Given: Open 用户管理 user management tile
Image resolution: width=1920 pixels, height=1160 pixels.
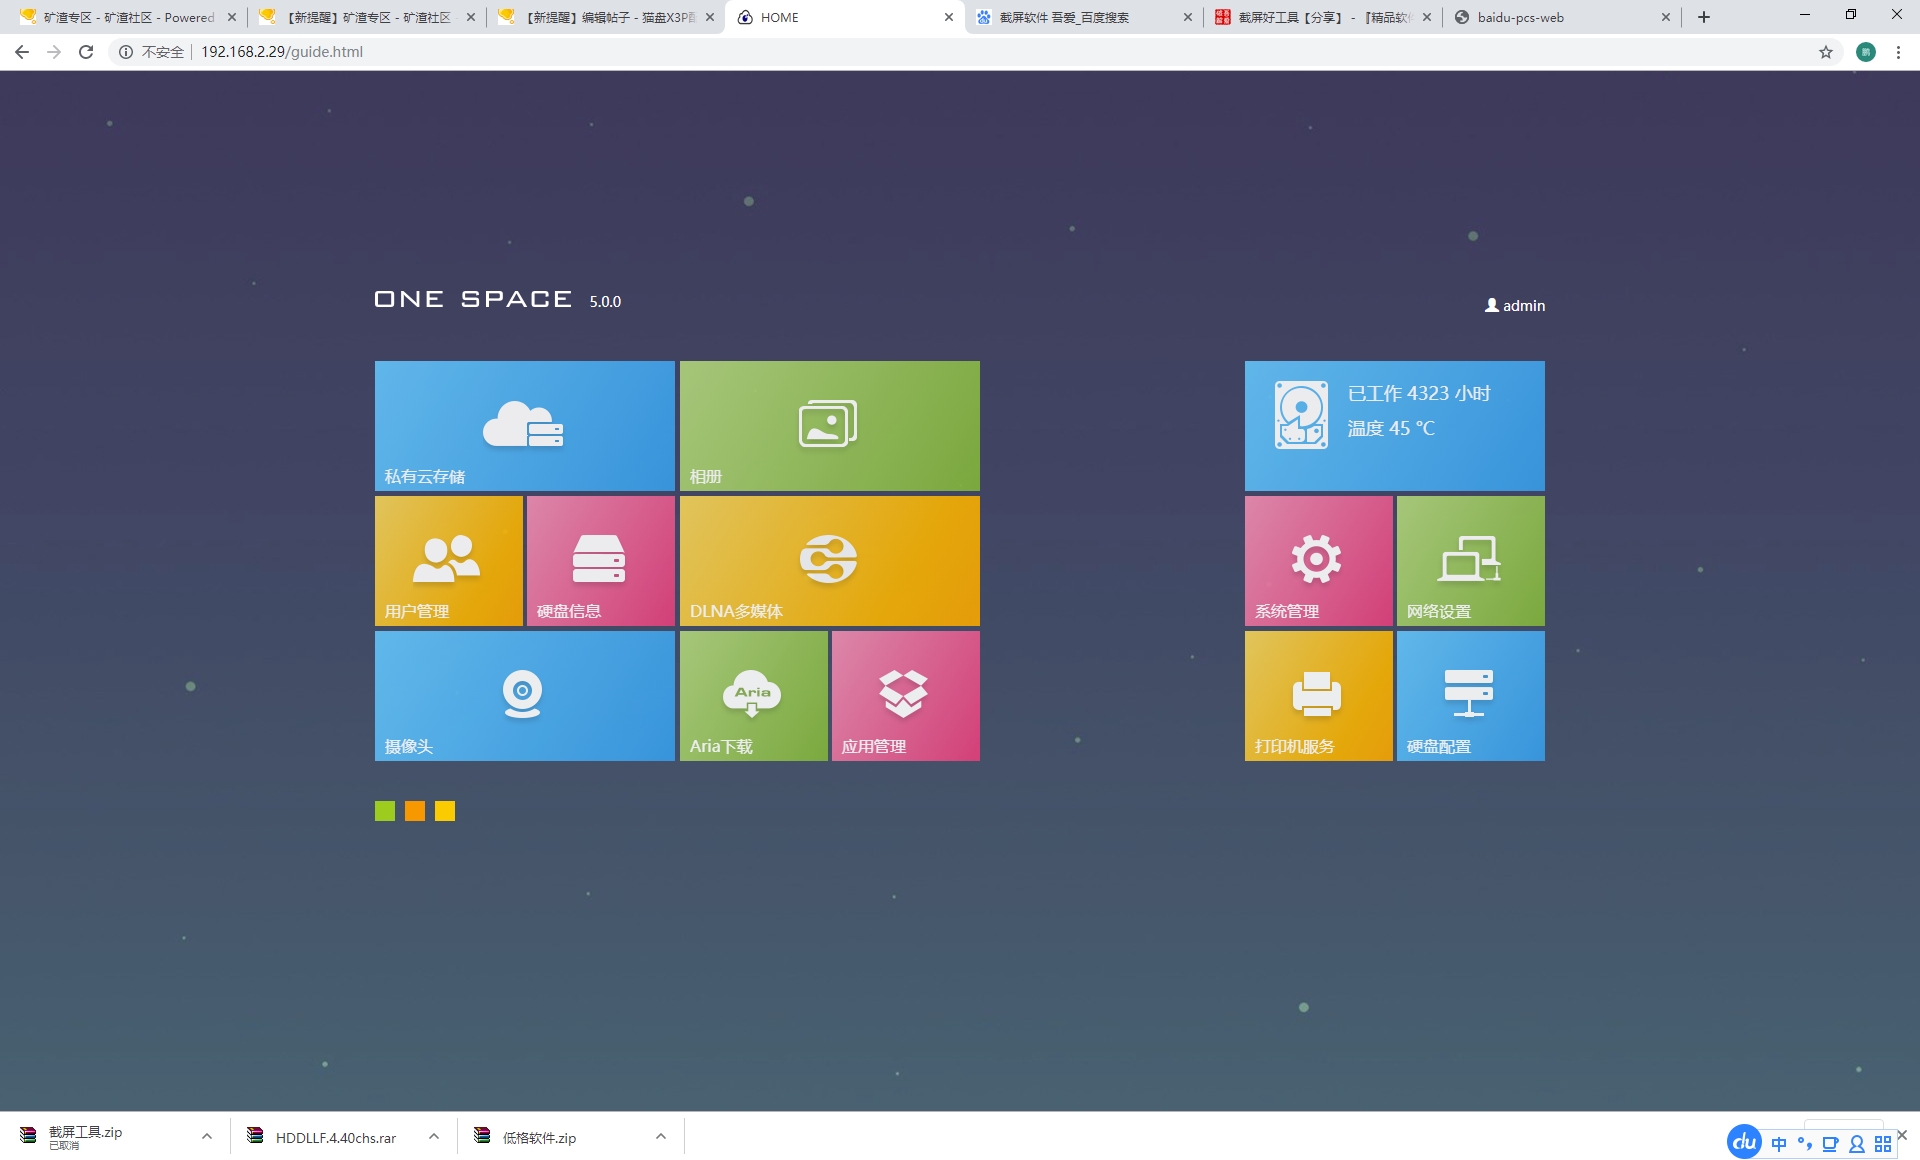Looking at the screenshot, I should pyautogui.click(x=448, y=560).
